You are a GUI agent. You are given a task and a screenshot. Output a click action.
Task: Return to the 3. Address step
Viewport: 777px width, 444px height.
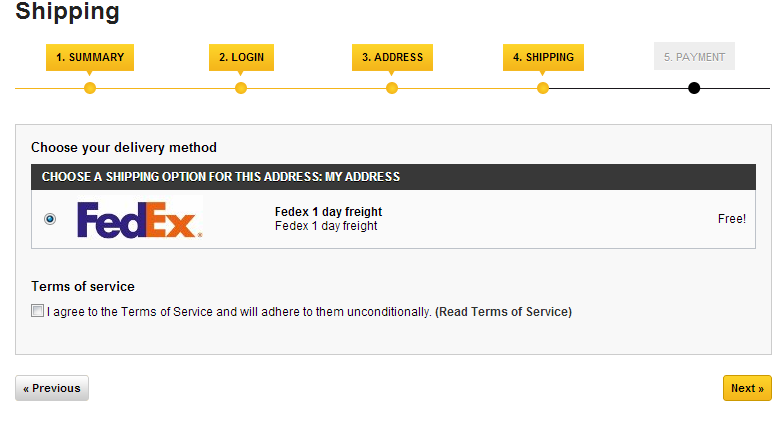click(x=392, y=57)
